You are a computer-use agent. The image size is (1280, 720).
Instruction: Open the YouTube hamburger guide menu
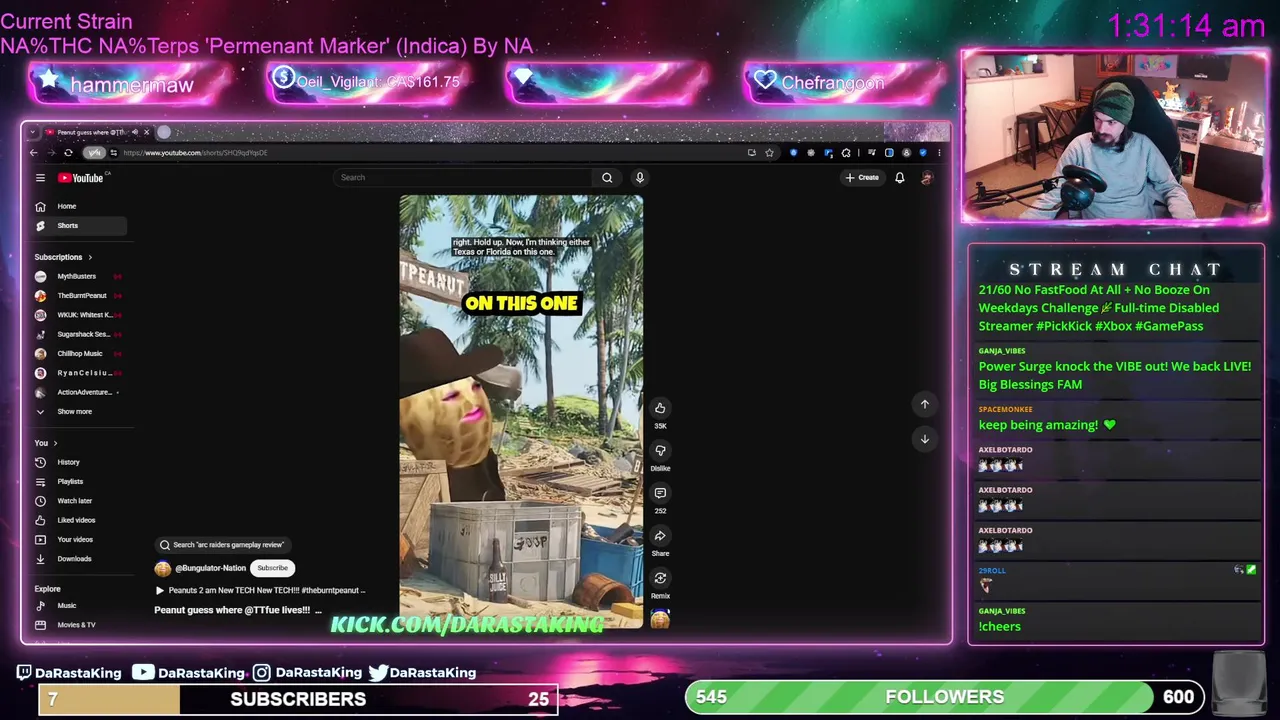(x=40, y=178)
